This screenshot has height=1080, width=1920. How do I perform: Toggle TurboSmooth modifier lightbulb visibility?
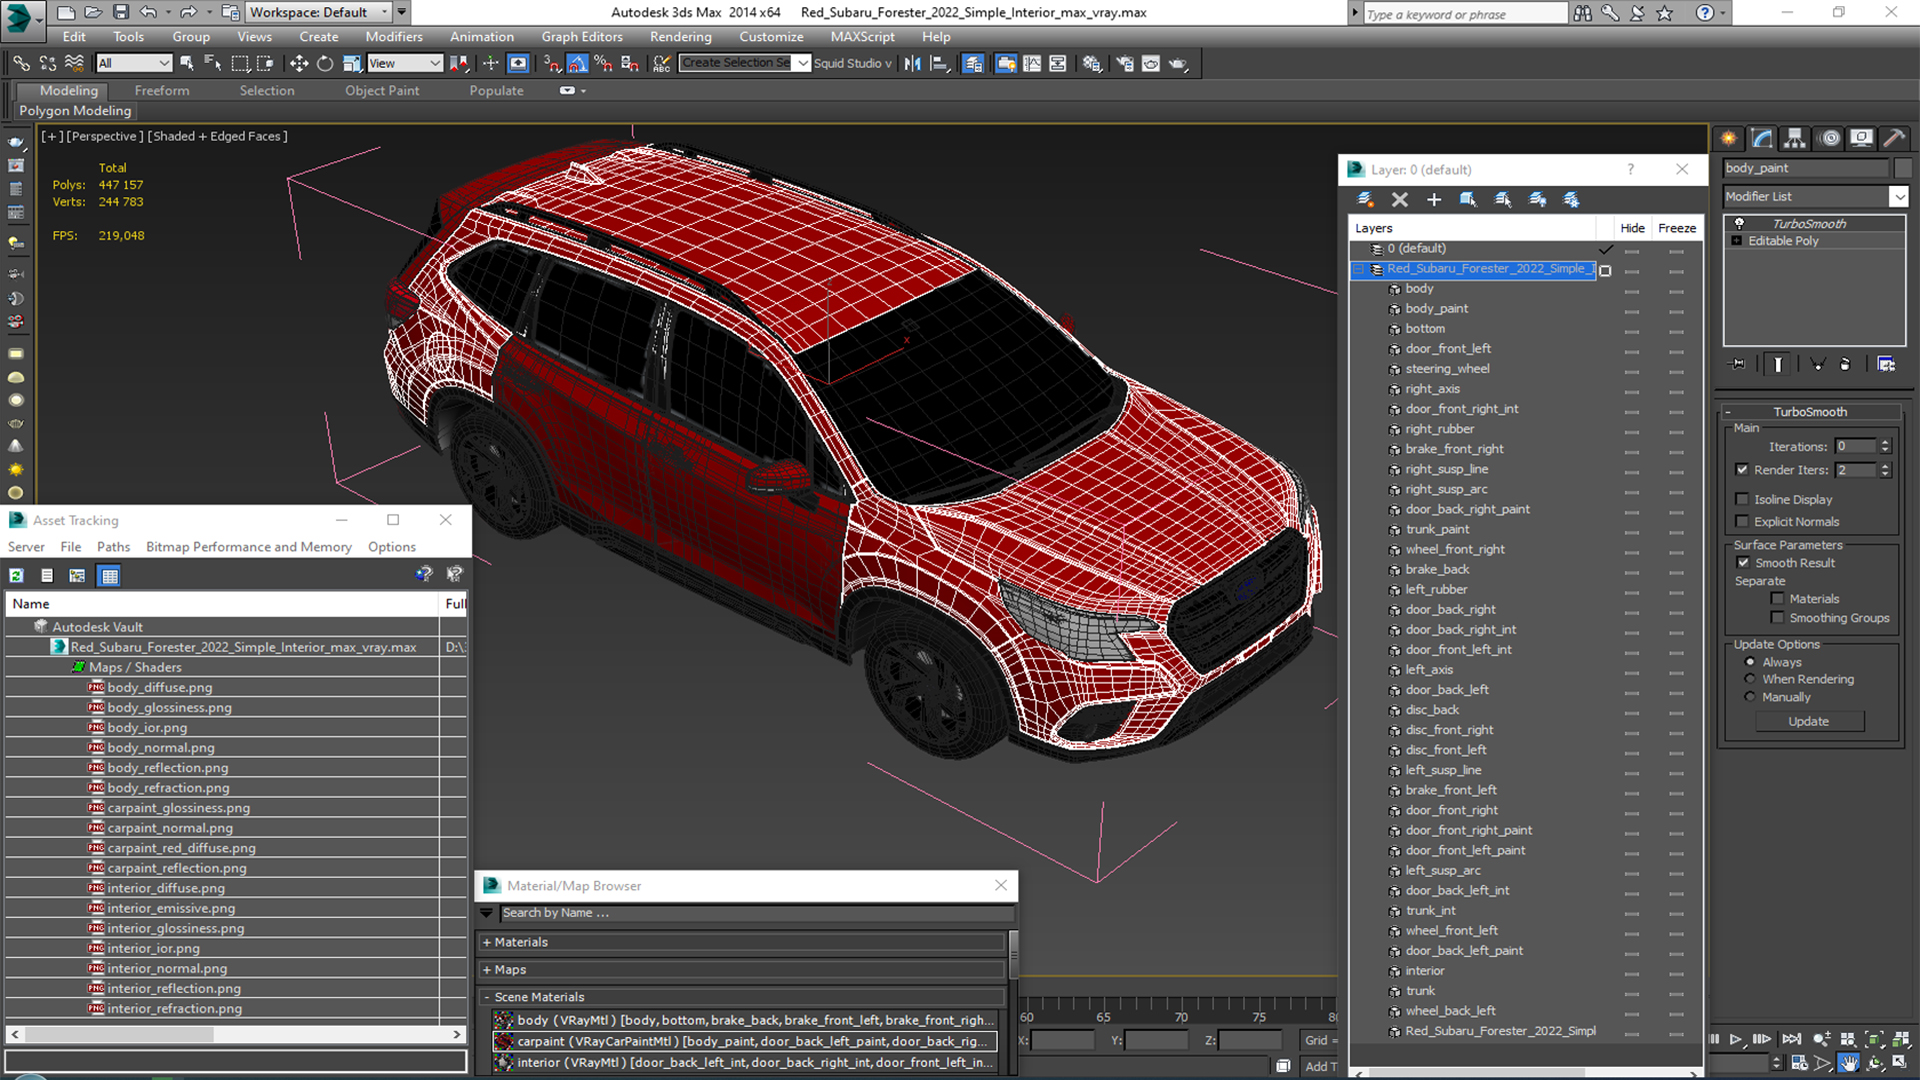point(1739,223)
